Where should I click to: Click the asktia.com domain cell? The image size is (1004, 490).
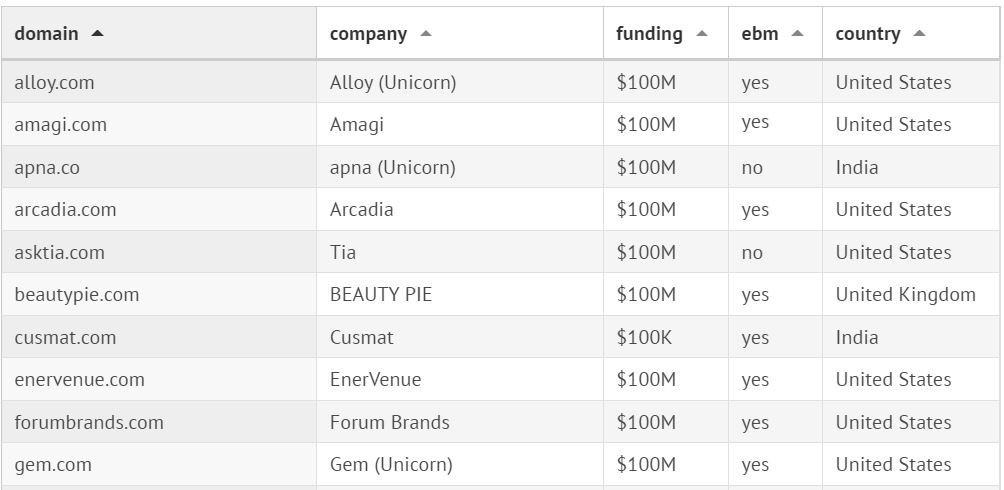(x=59, y=253)
